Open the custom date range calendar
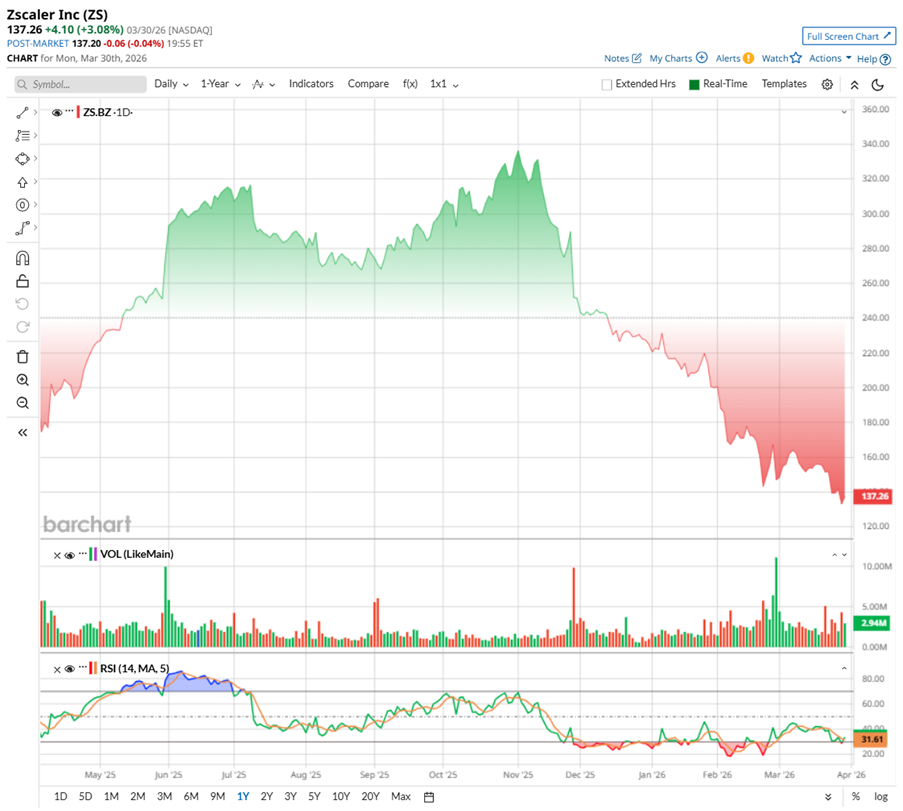Screen dimensions: 903x811 click(429, 797)
